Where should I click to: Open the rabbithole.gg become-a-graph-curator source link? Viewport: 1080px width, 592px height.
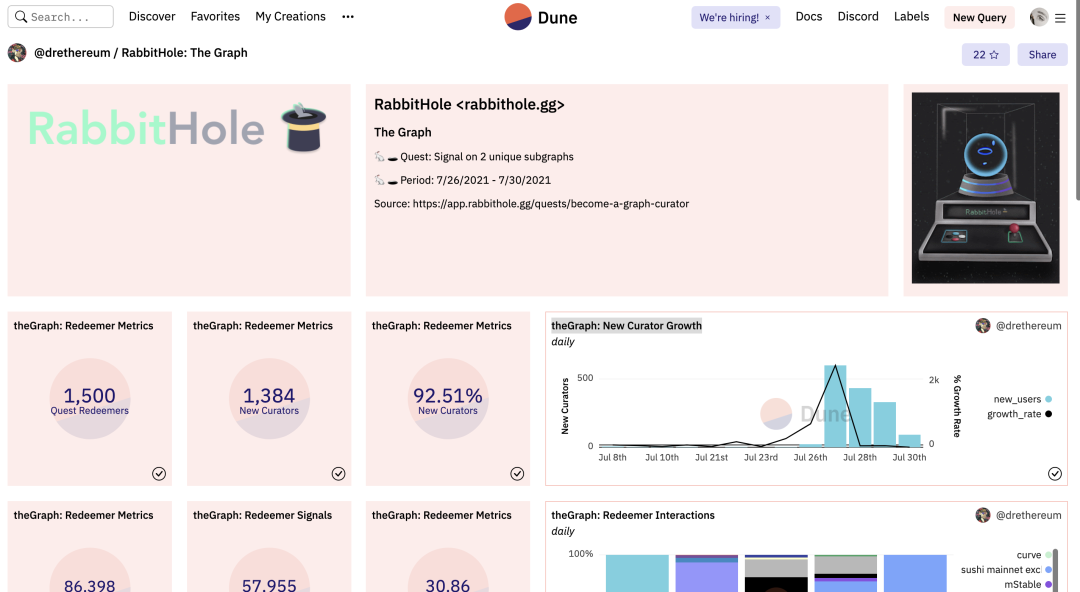[551, 203]
